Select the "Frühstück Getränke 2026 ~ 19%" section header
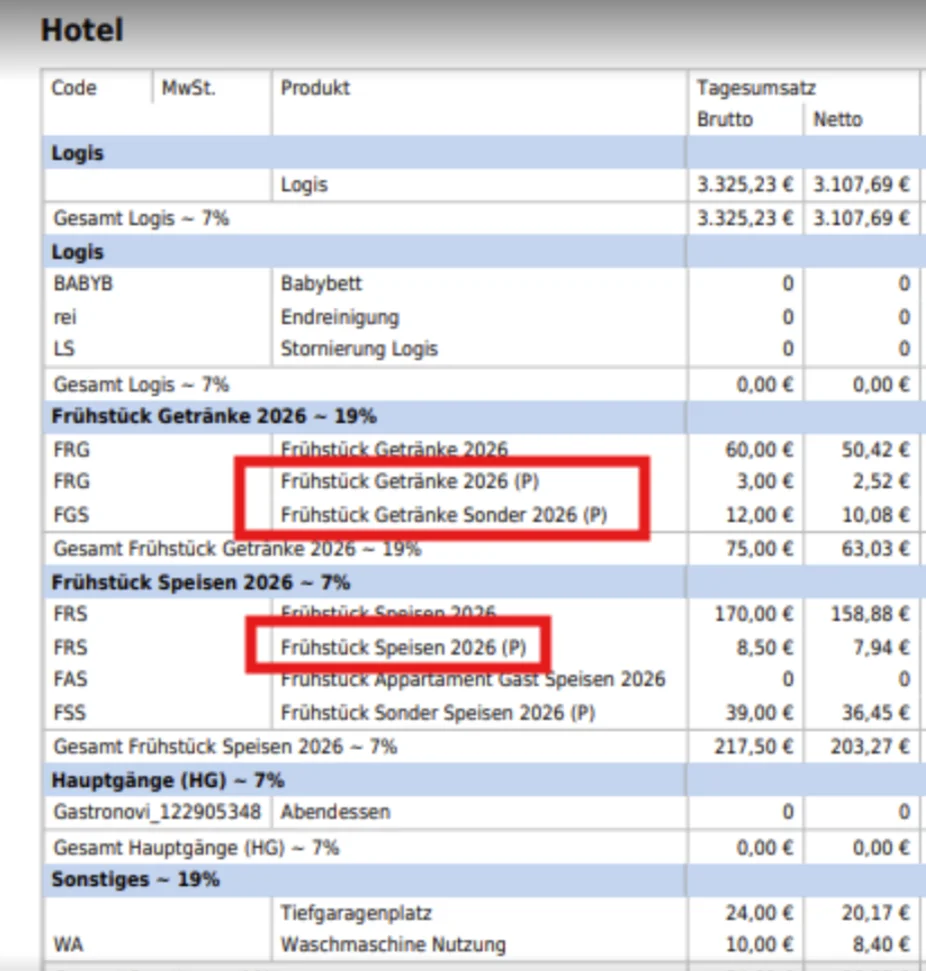Image resolution: width=926 pixels, height=971 pixels. pyautogui.click(x=214, y=416)
